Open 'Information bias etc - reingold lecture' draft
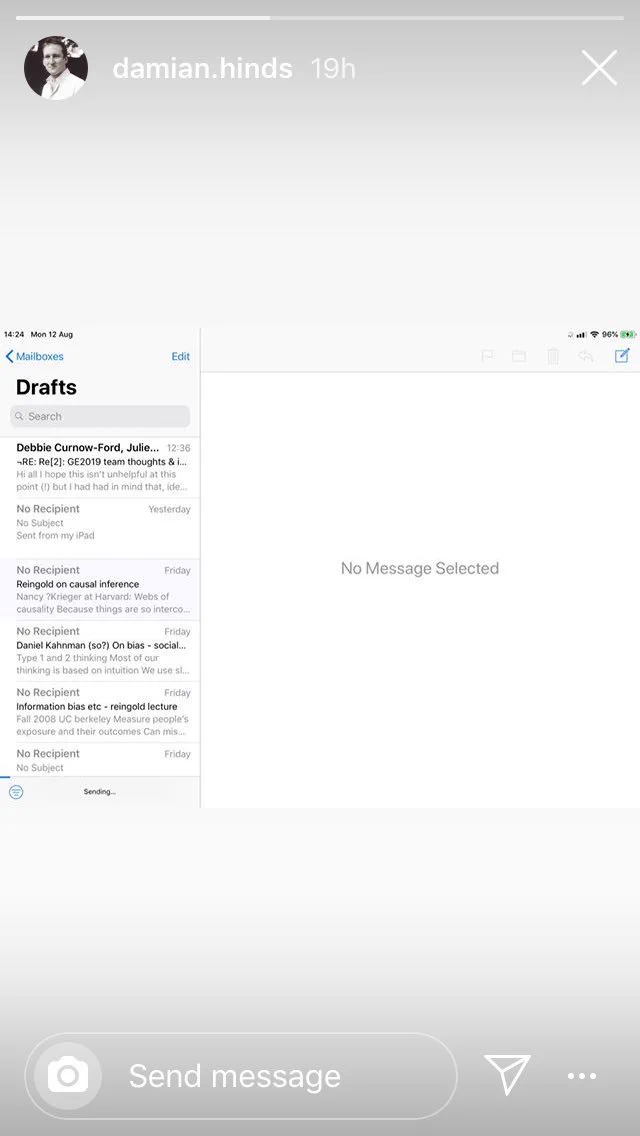This screenshot has height=1136, width=640. click(100, 712)
